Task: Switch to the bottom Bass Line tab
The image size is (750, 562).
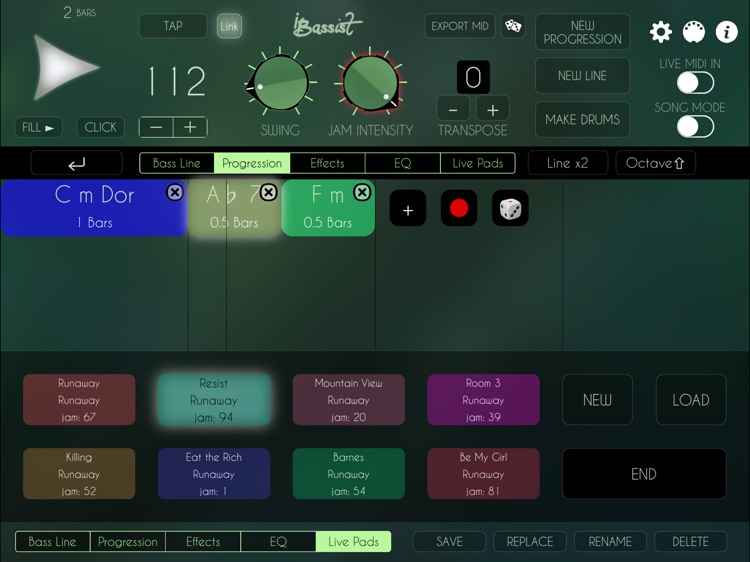Action: tap(53, 541)
